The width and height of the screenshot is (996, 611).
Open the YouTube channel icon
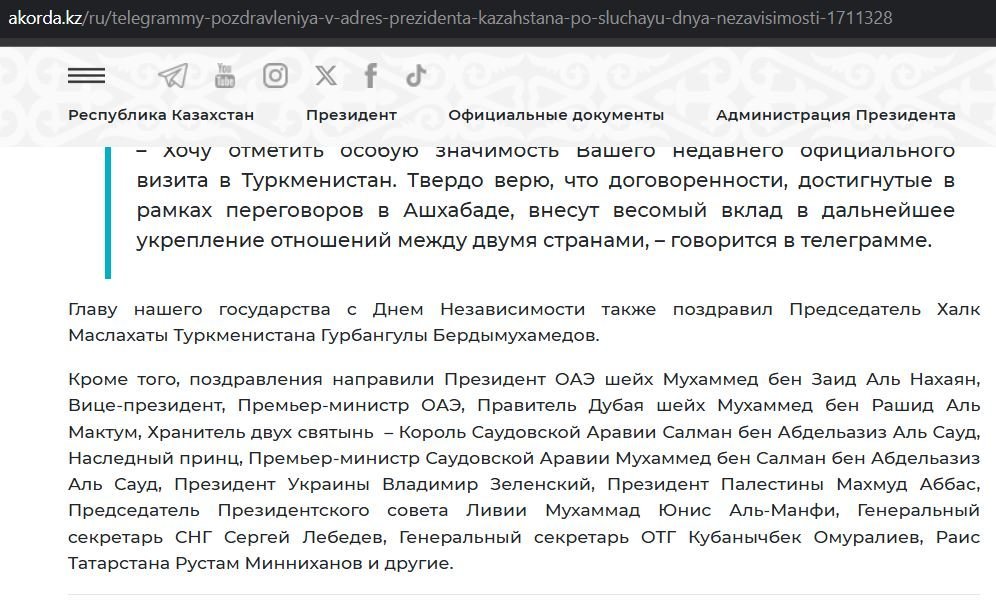pyautogui.click(x=224, y=74)
